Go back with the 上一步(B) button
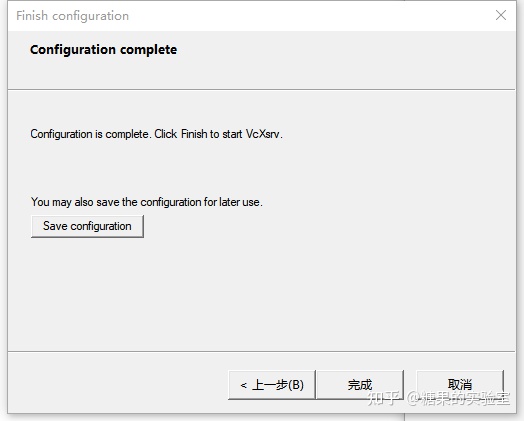The image size is (524, 421). (272, 385)
